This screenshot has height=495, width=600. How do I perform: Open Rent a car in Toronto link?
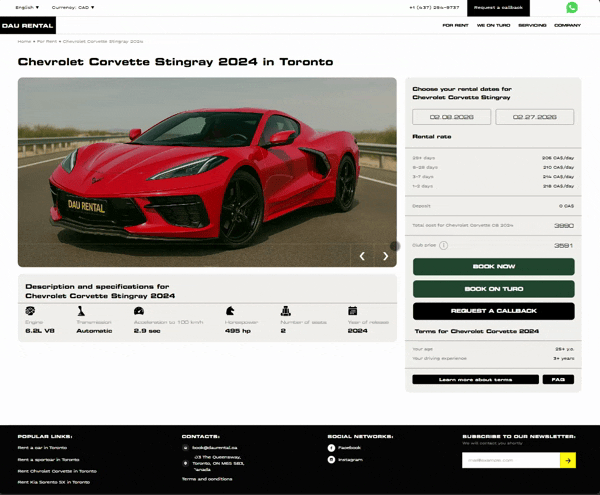(x=42, y=448)
